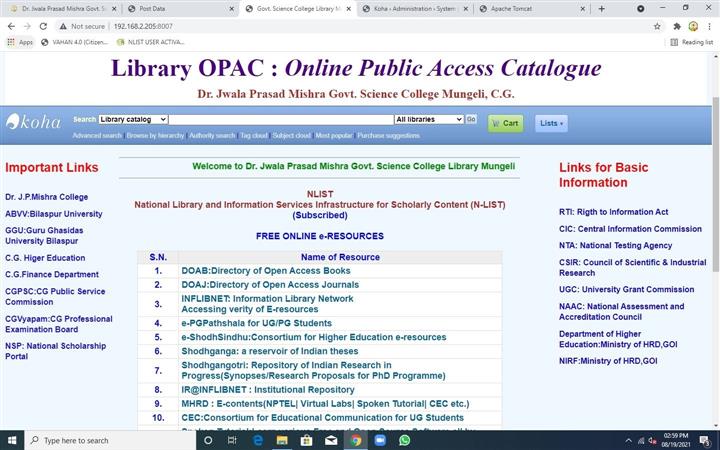The image size is (720, 450).
Task: Open Task View in taskbar
Action: coord(232,440)
